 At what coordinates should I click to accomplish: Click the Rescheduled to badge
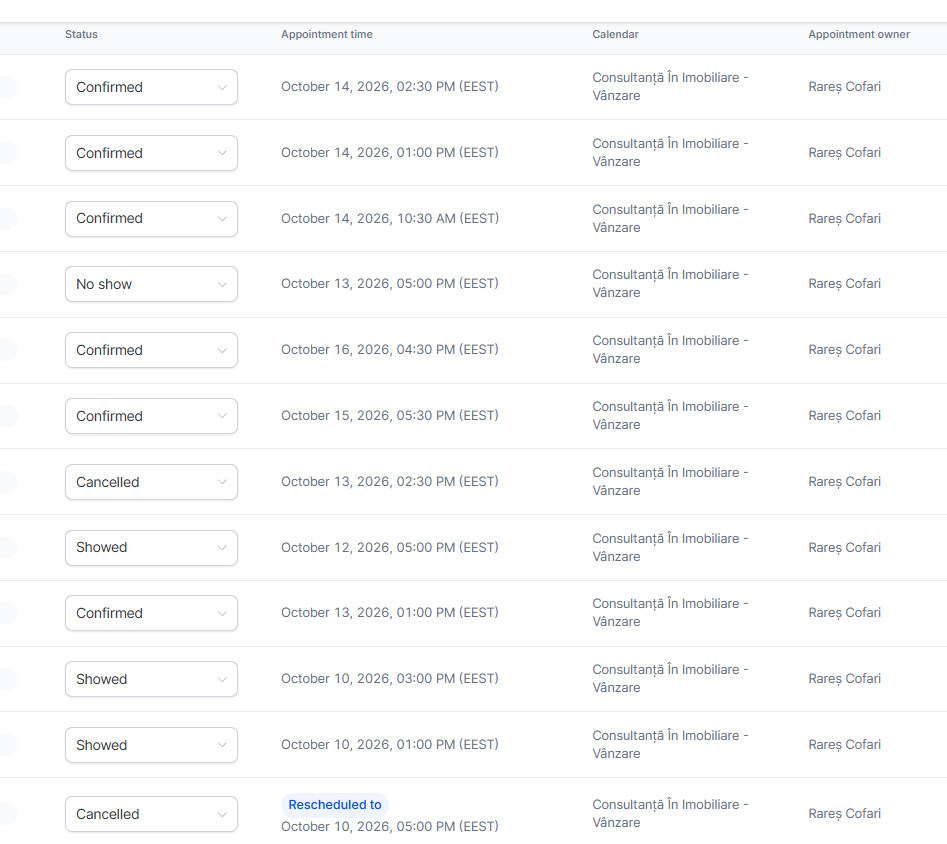click(335, 805)
